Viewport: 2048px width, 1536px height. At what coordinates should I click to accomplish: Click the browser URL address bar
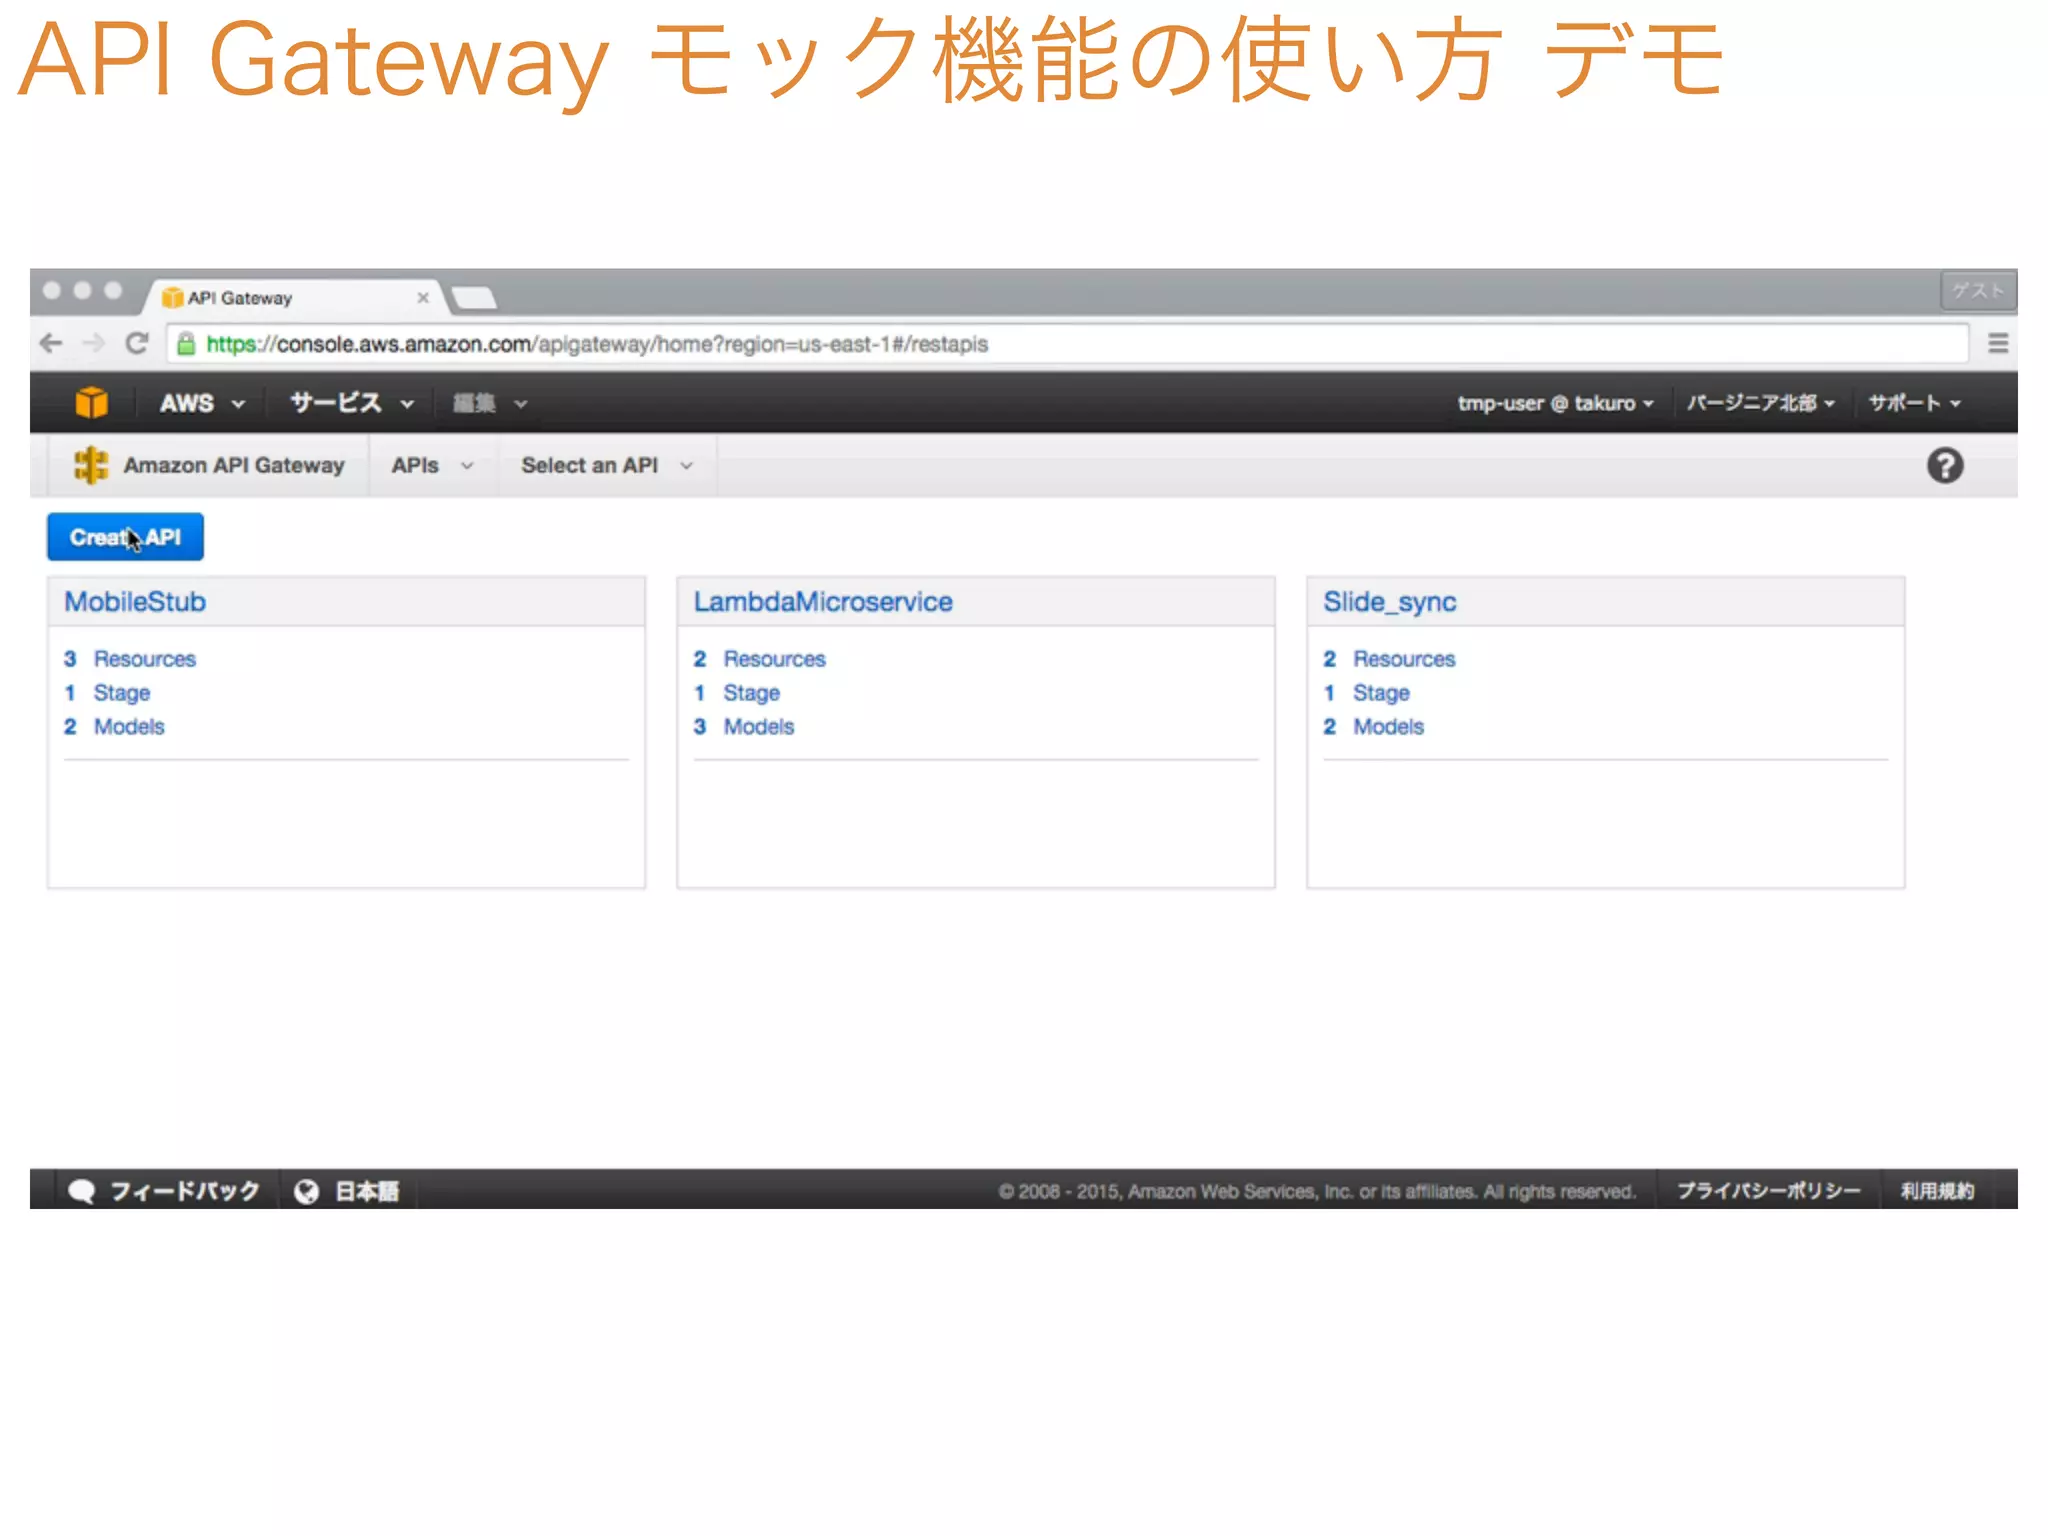tap(1068, 344)
